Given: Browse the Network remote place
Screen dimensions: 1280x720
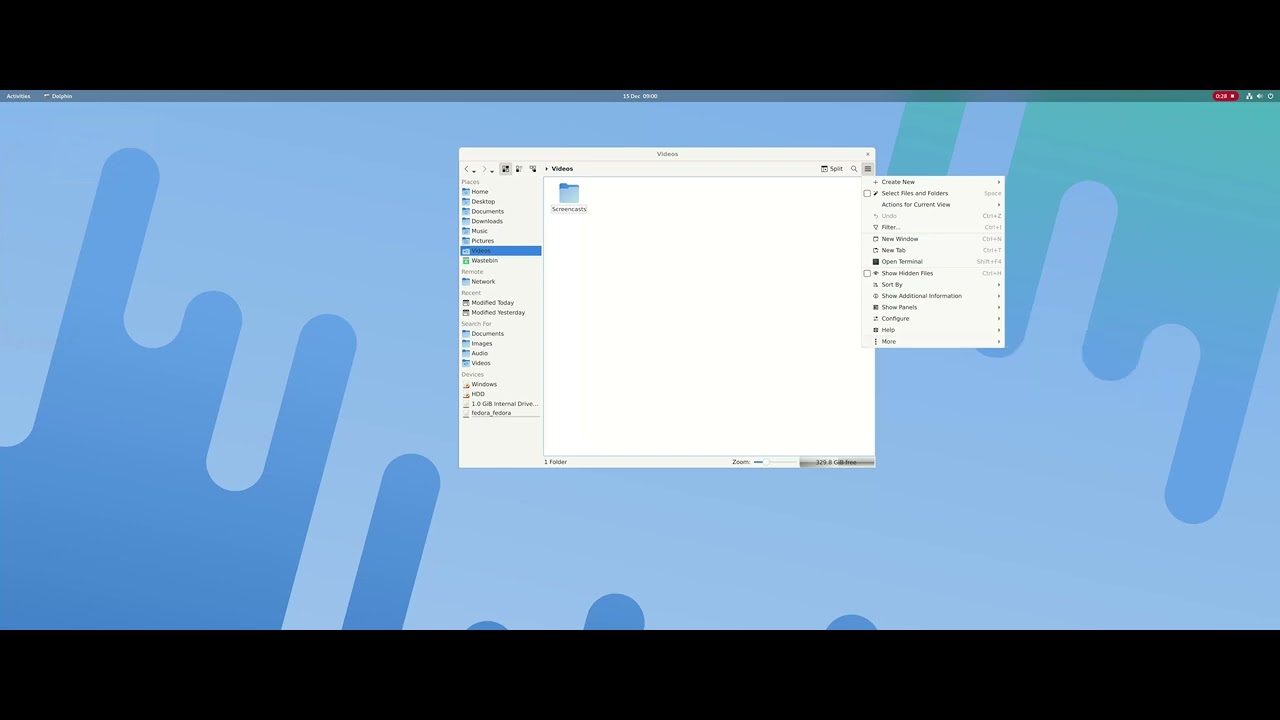Looking at the screenshot, I should (x=501, y=282).
